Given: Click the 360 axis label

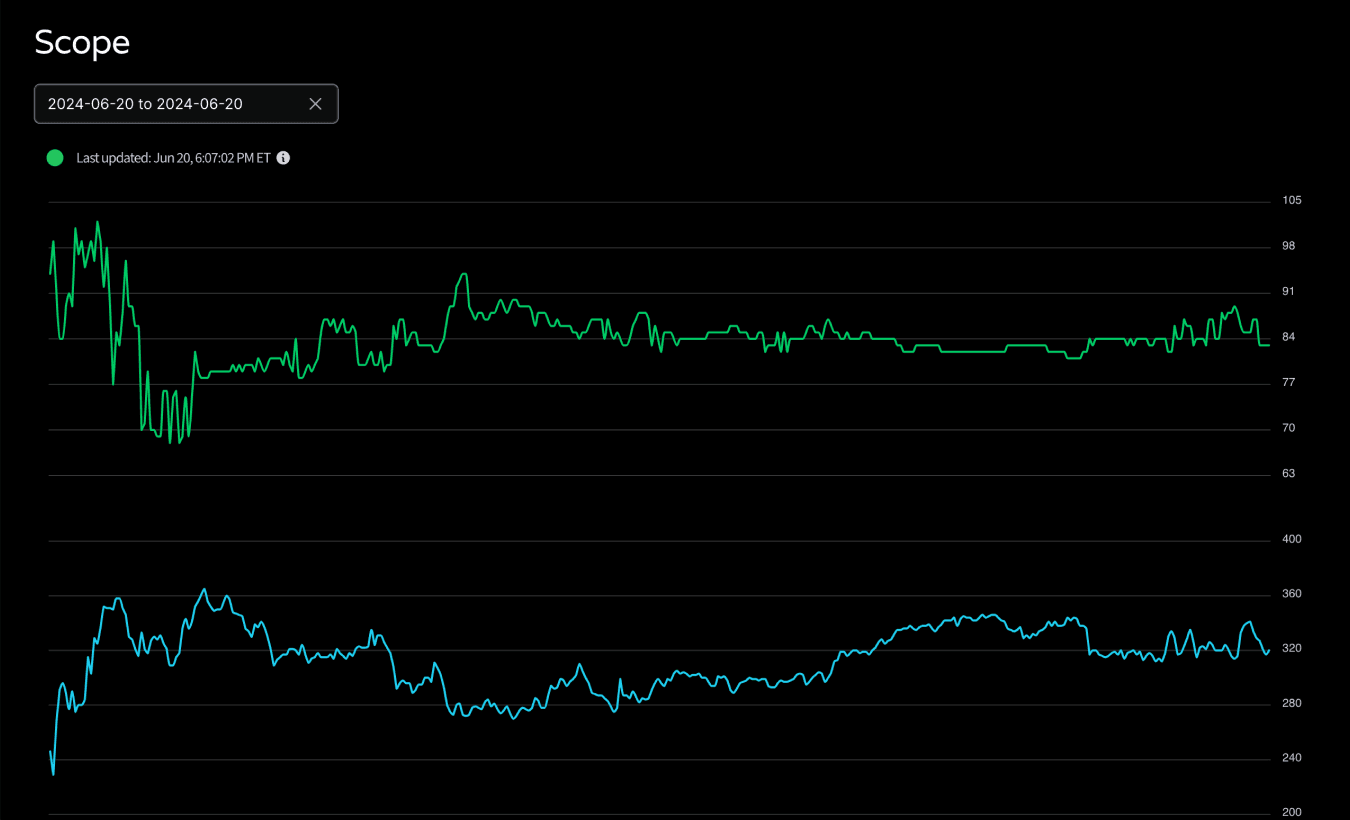Looking at the screenshot, I should [1292, 594].
